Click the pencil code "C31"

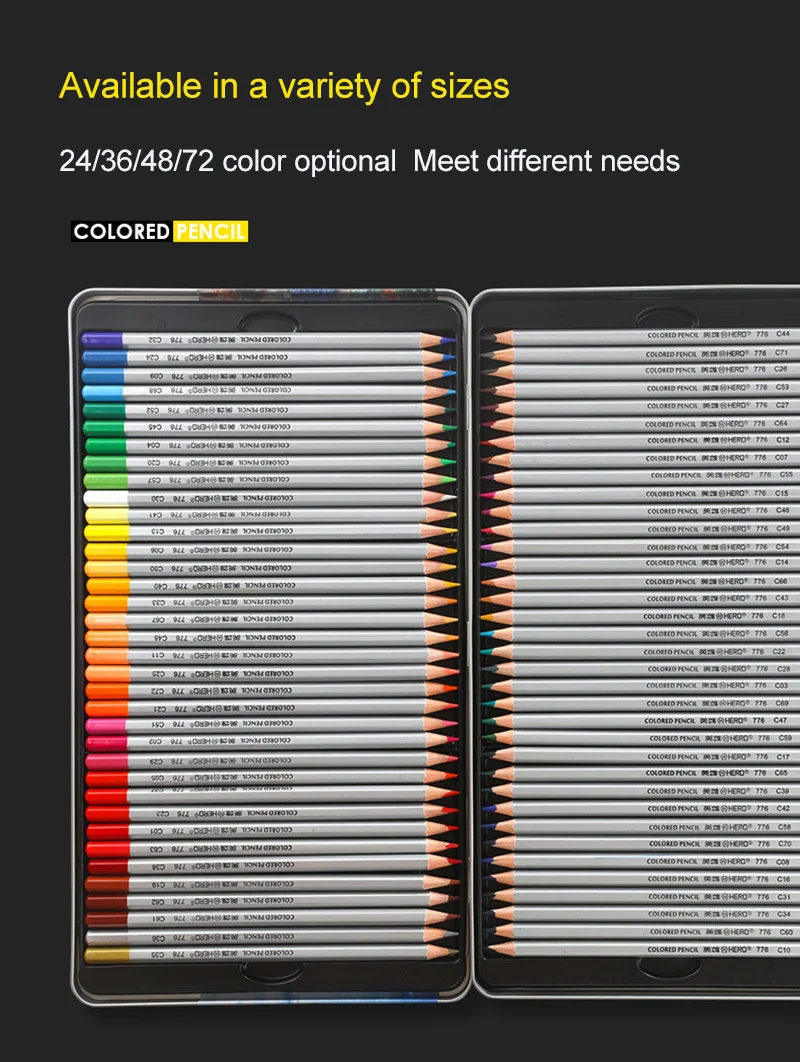pos(784,897)
